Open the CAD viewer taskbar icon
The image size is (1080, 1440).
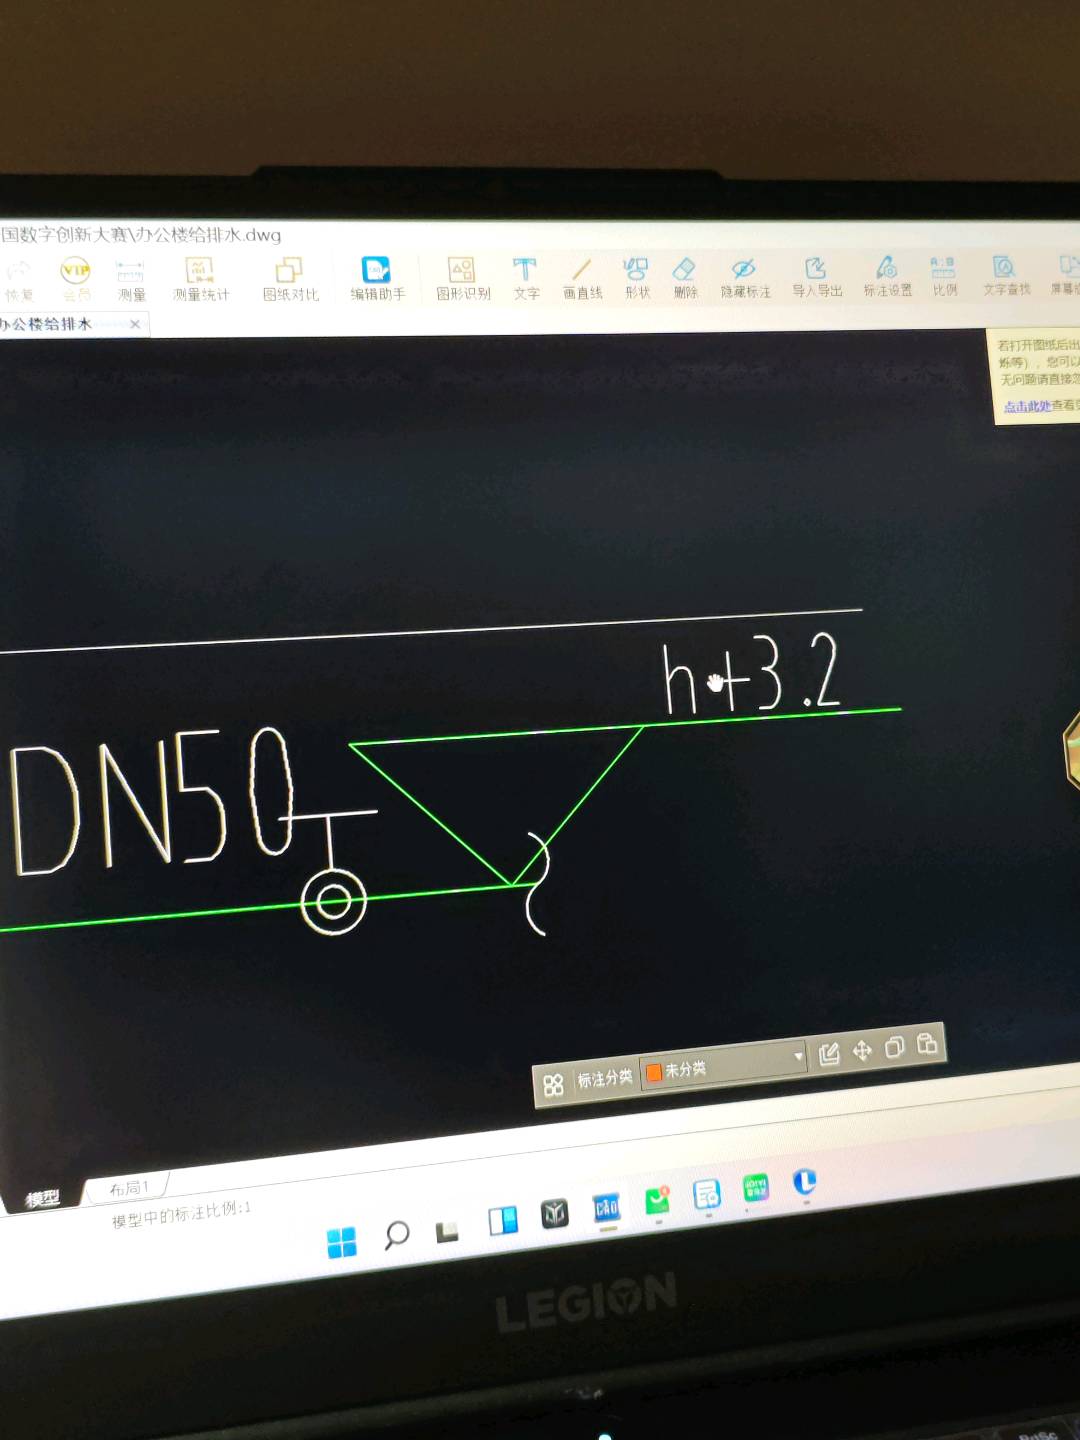(607, 1207)
